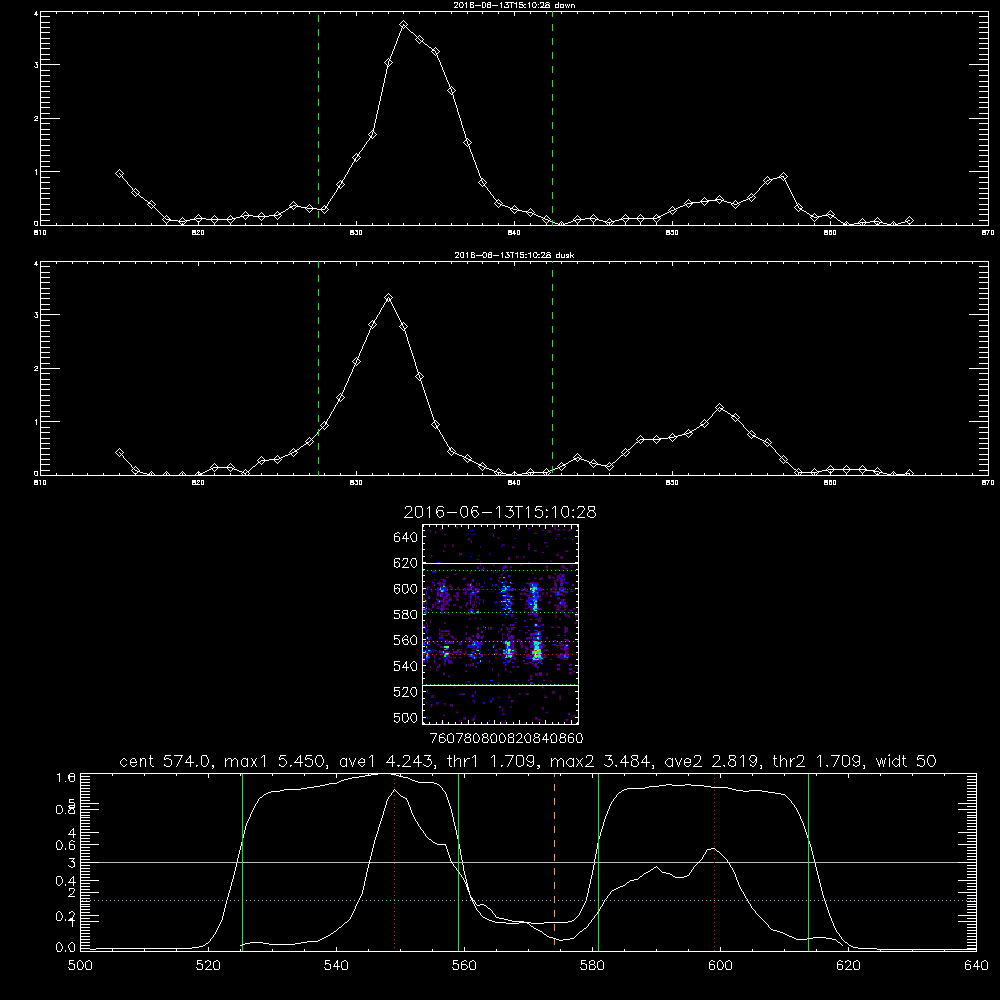Viewport: 1000px width, 1000px height.
Task: Click the dotted white threshold line in bottom plot
Action: (x=526, y=901)
